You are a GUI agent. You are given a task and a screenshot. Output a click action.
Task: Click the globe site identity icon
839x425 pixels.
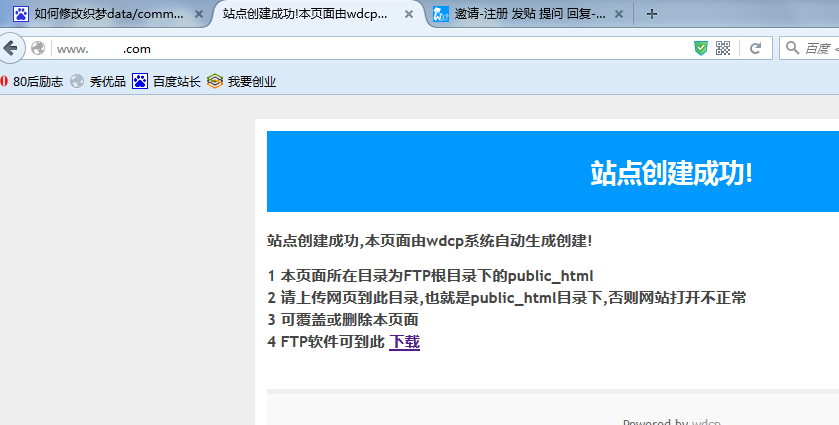[x=38, y=48]
